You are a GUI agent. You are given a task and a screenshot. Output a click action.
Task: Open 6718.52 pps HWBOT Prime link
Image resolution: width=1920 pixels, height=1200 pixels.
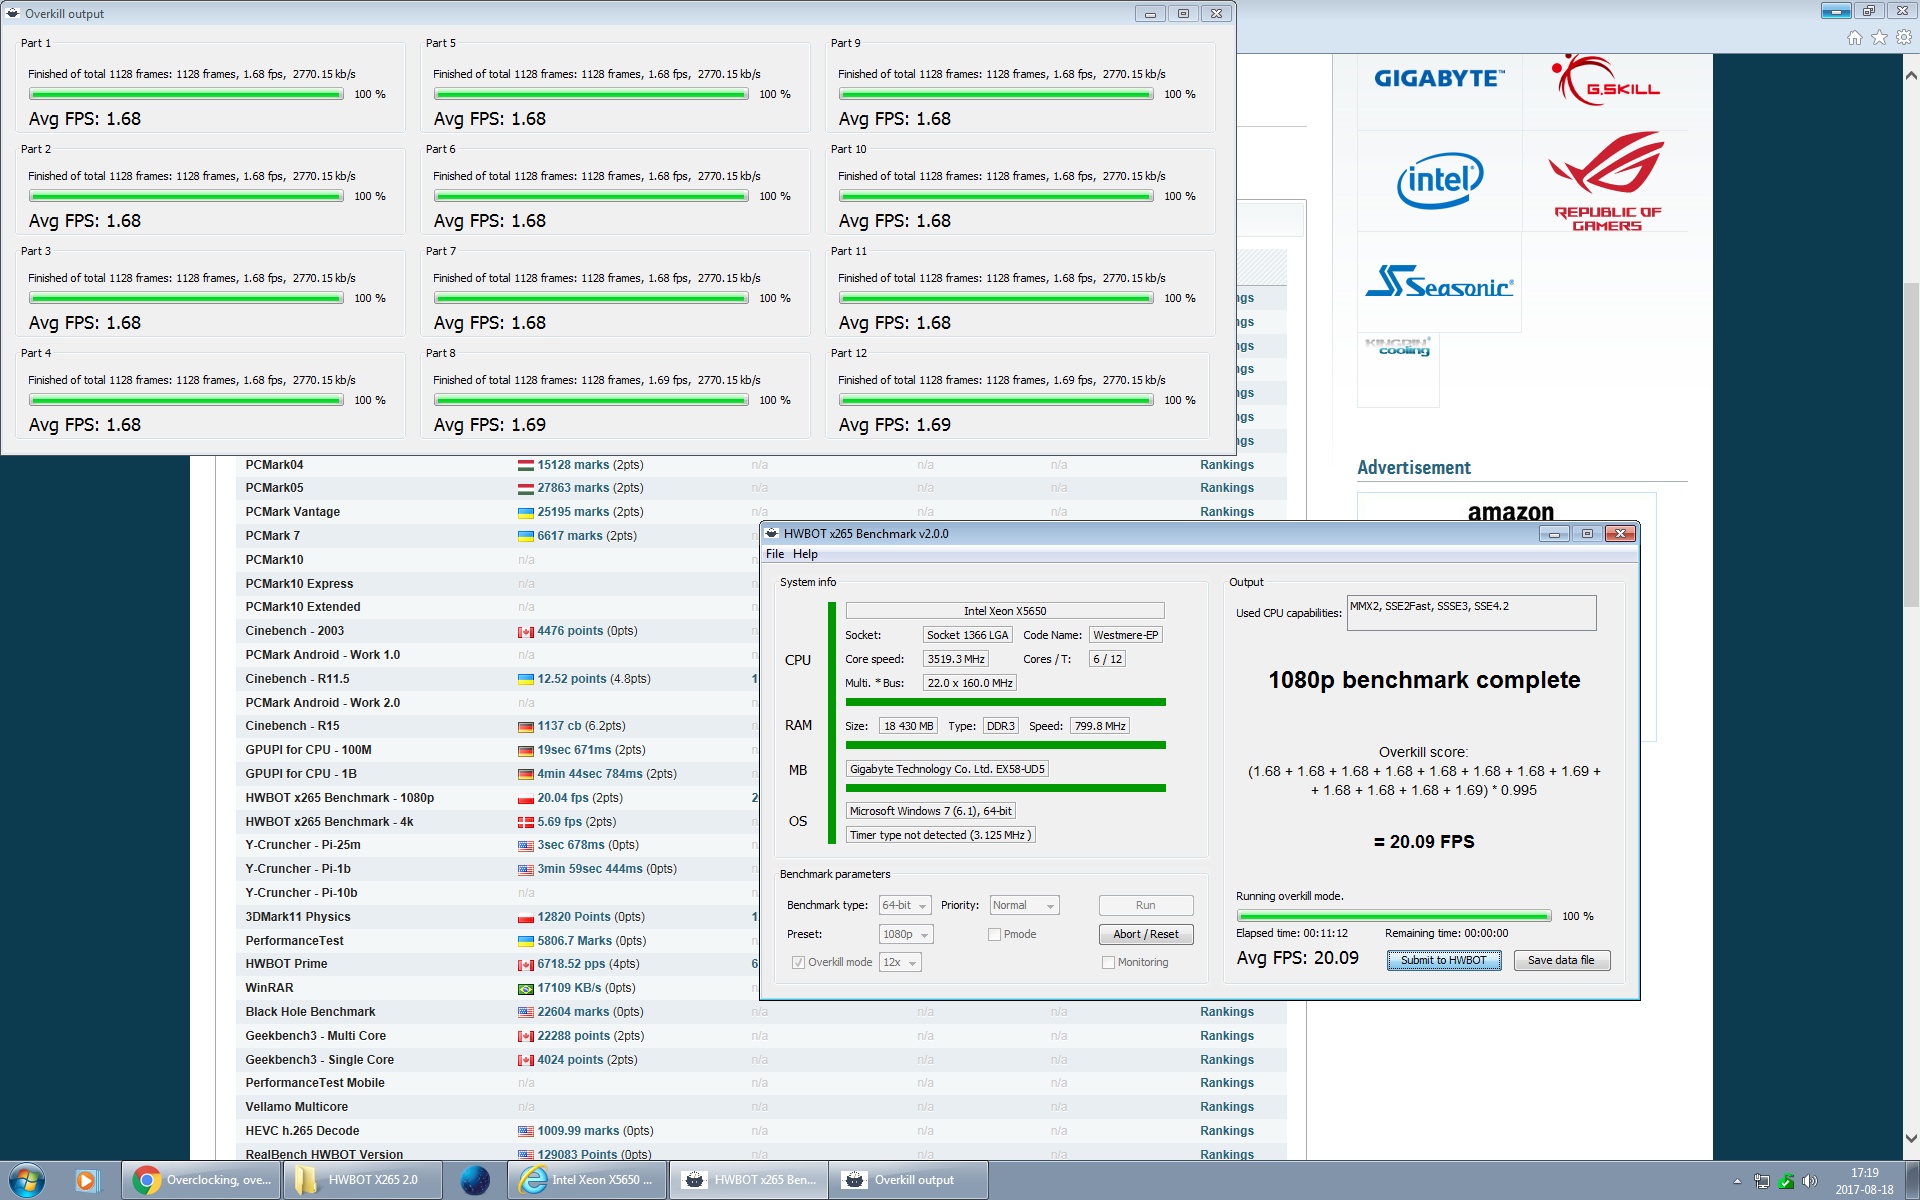point(571,964)
